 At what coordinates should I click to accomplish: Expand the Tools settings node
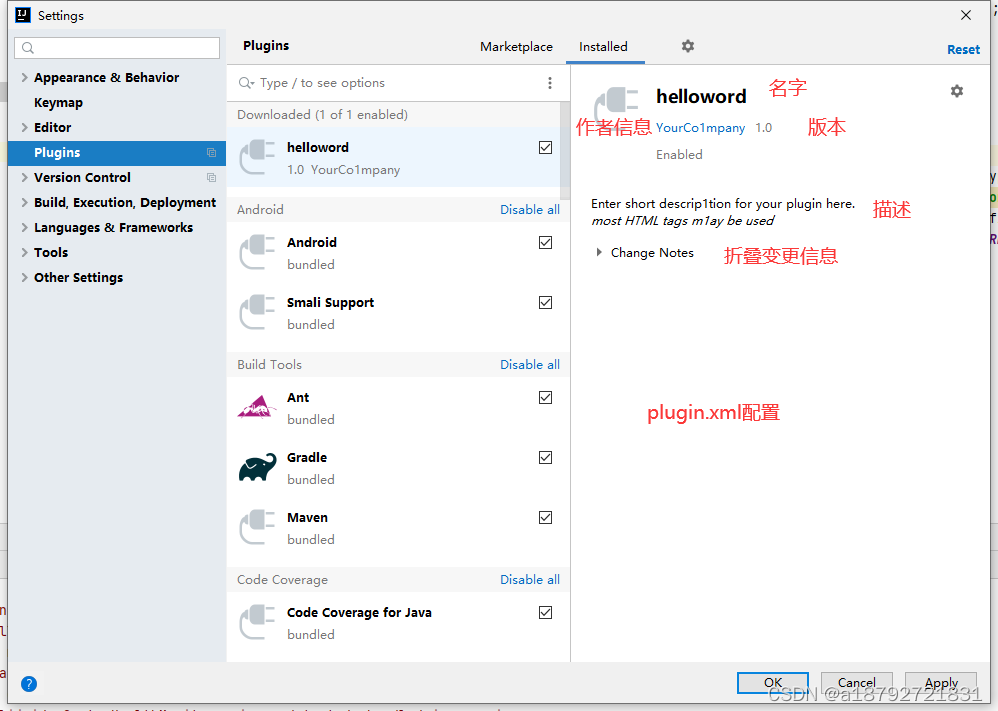point(24,253)
